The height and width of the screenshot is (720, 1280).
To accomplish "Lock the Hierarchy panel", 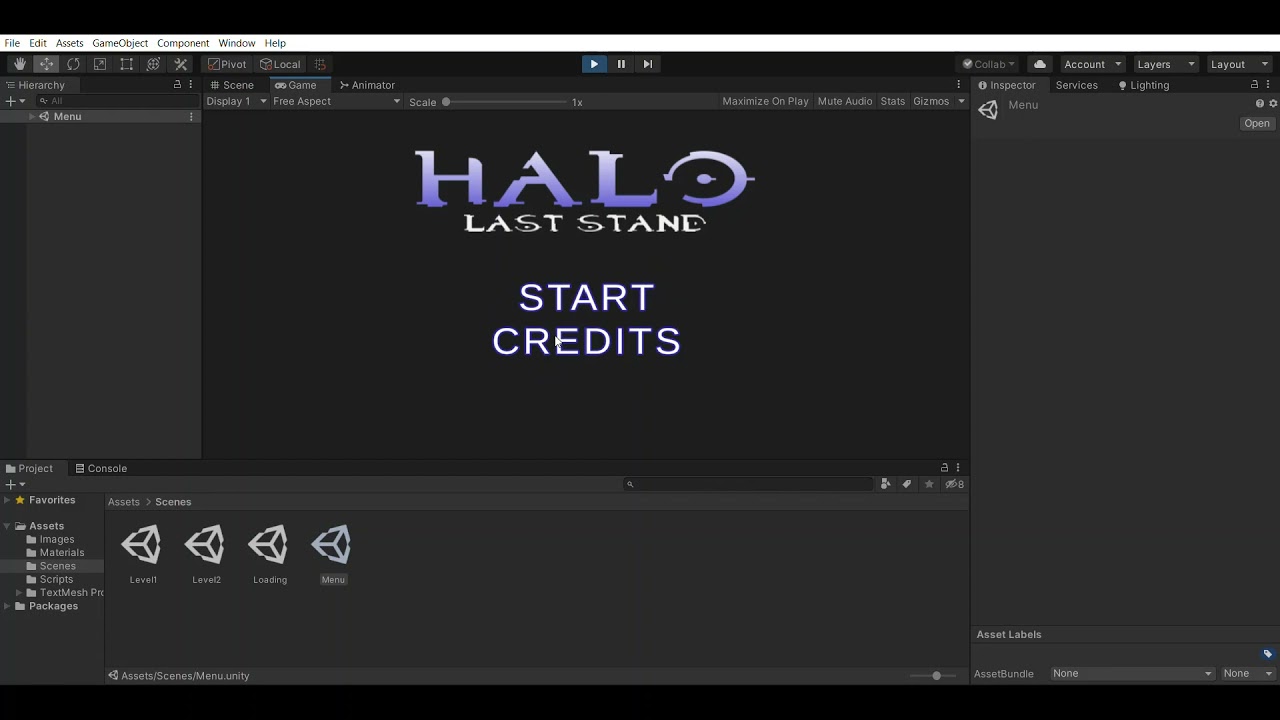I will point(177,85).
